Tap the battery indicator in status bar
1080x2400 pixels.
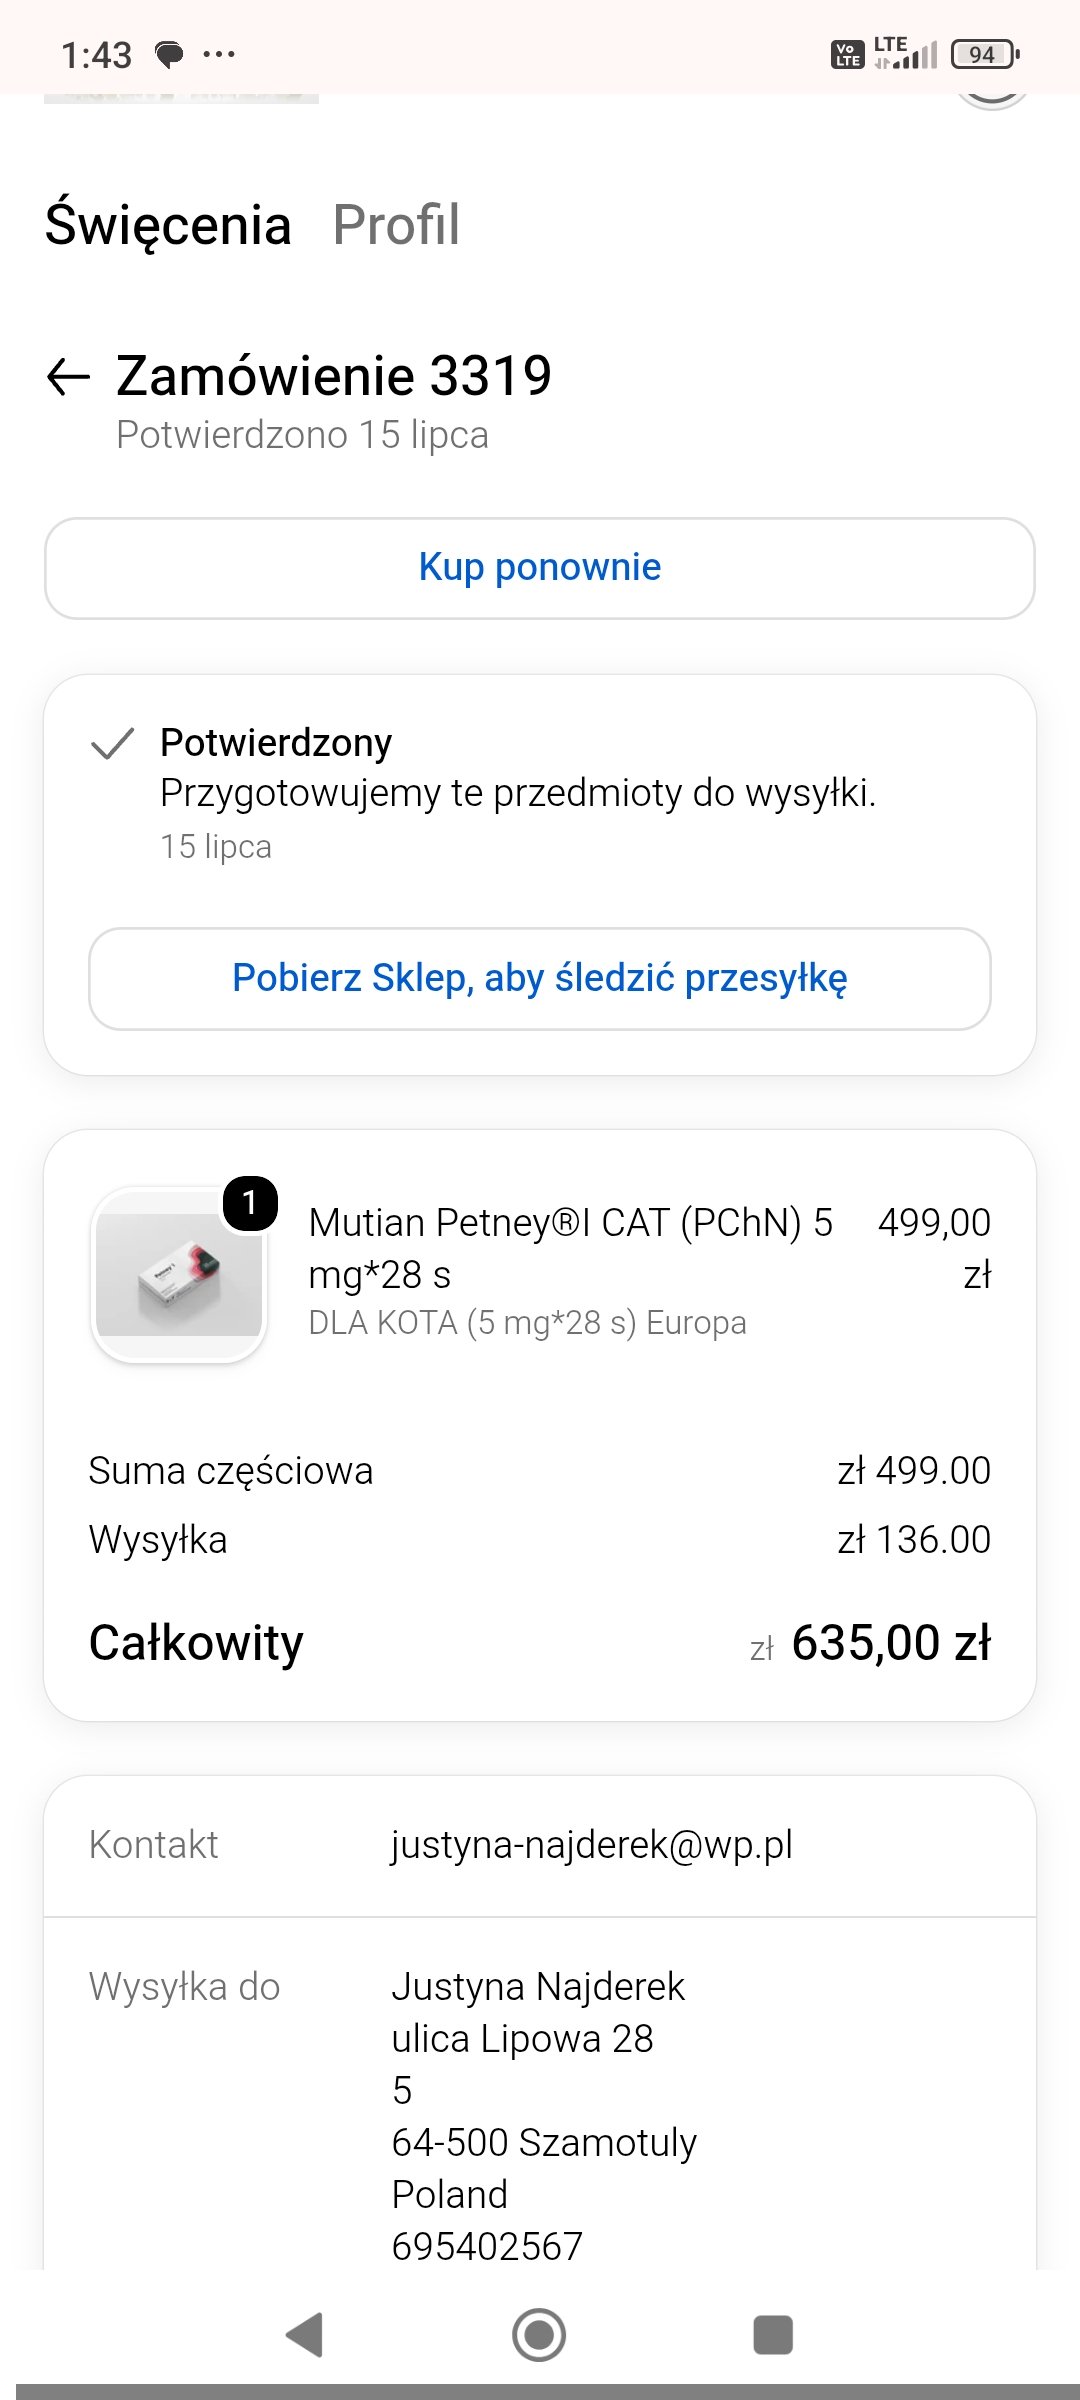[x=985, y=54]
